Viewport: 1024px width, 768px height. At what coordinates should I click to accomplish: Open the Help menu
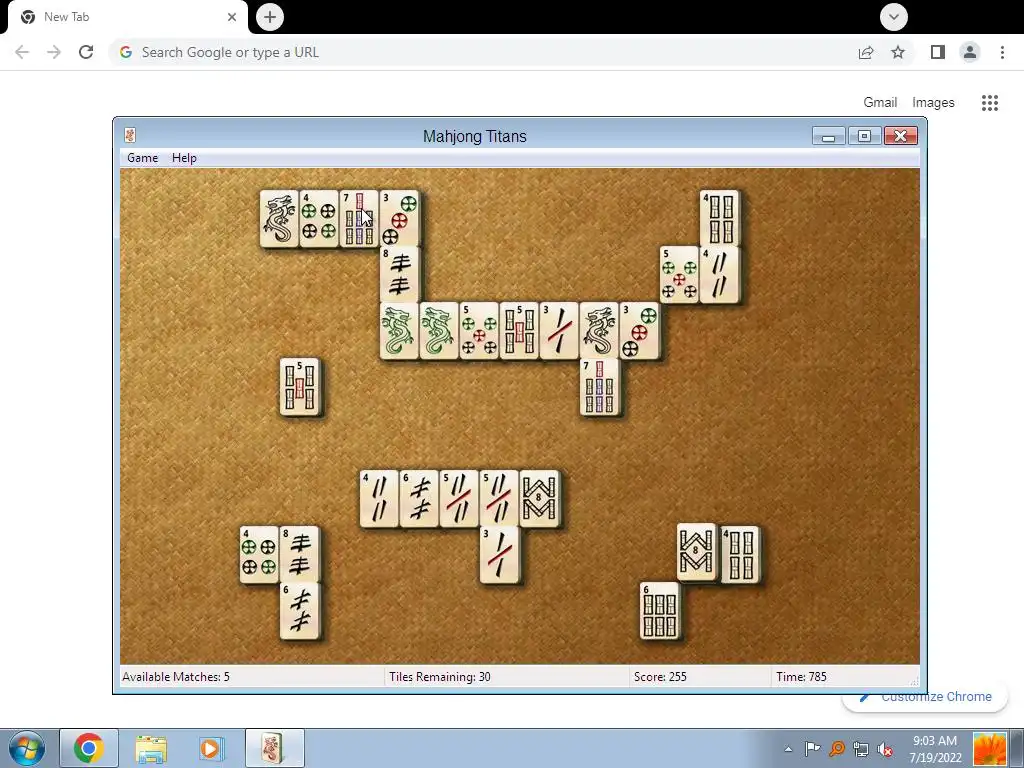point(184,158)
